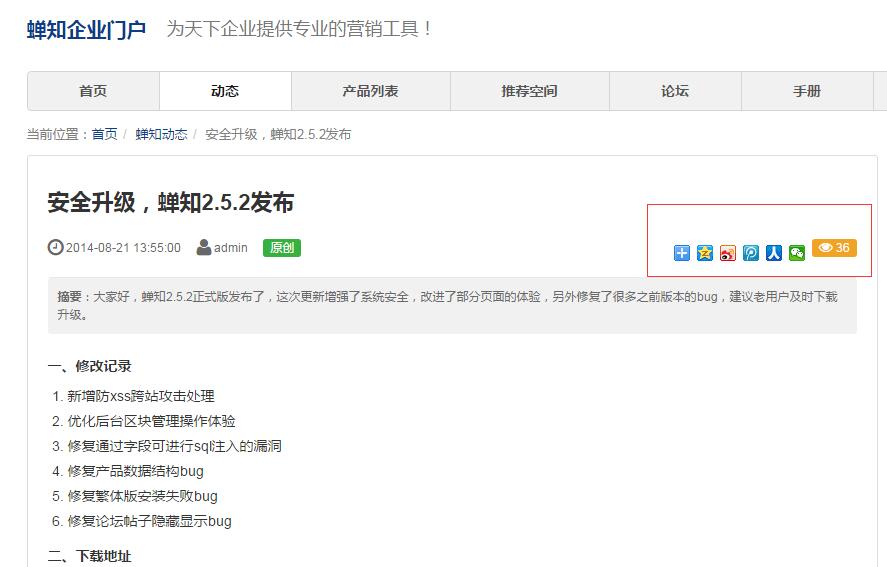Viewport: 887px width, 567px height.
Task: Click the orange view count badge 36
Action: tap(834, 248)
